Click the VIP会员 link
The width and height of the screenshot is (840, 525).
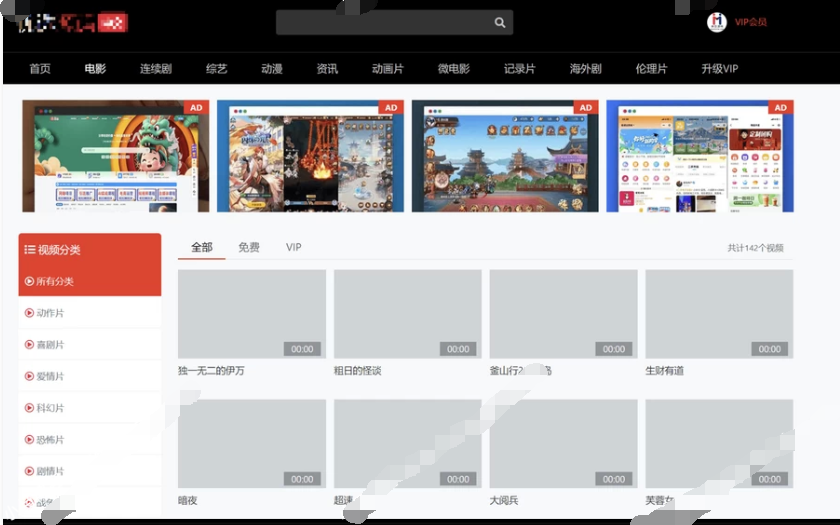(x=751, y=22)
